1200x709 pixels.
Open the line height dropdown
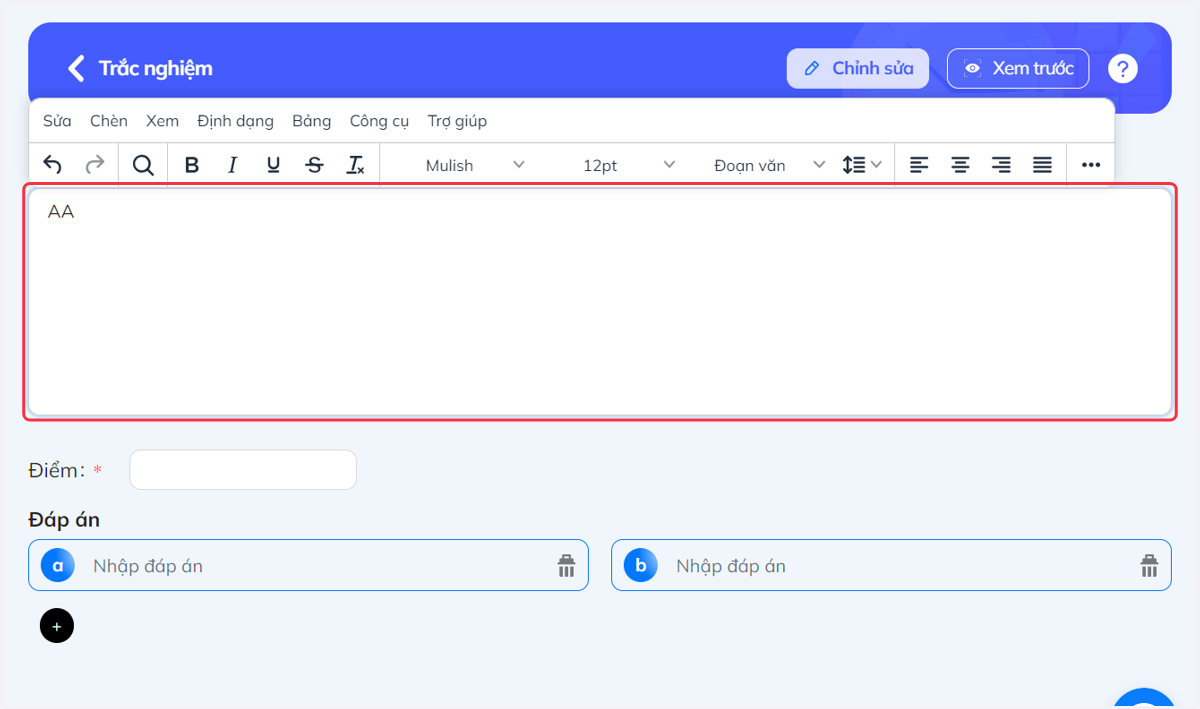click(x=861, y=165)
